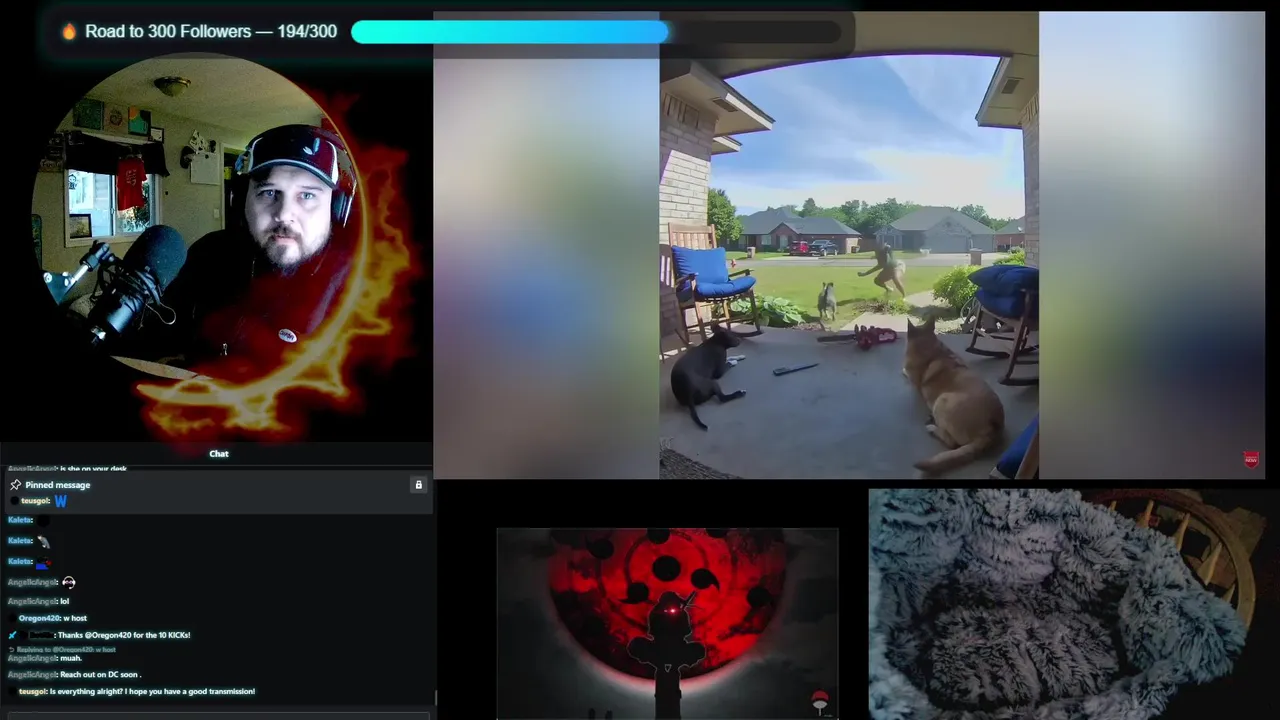Click the lock icon on pinned message
1280x720 pixels.
(x=419, y=485)
